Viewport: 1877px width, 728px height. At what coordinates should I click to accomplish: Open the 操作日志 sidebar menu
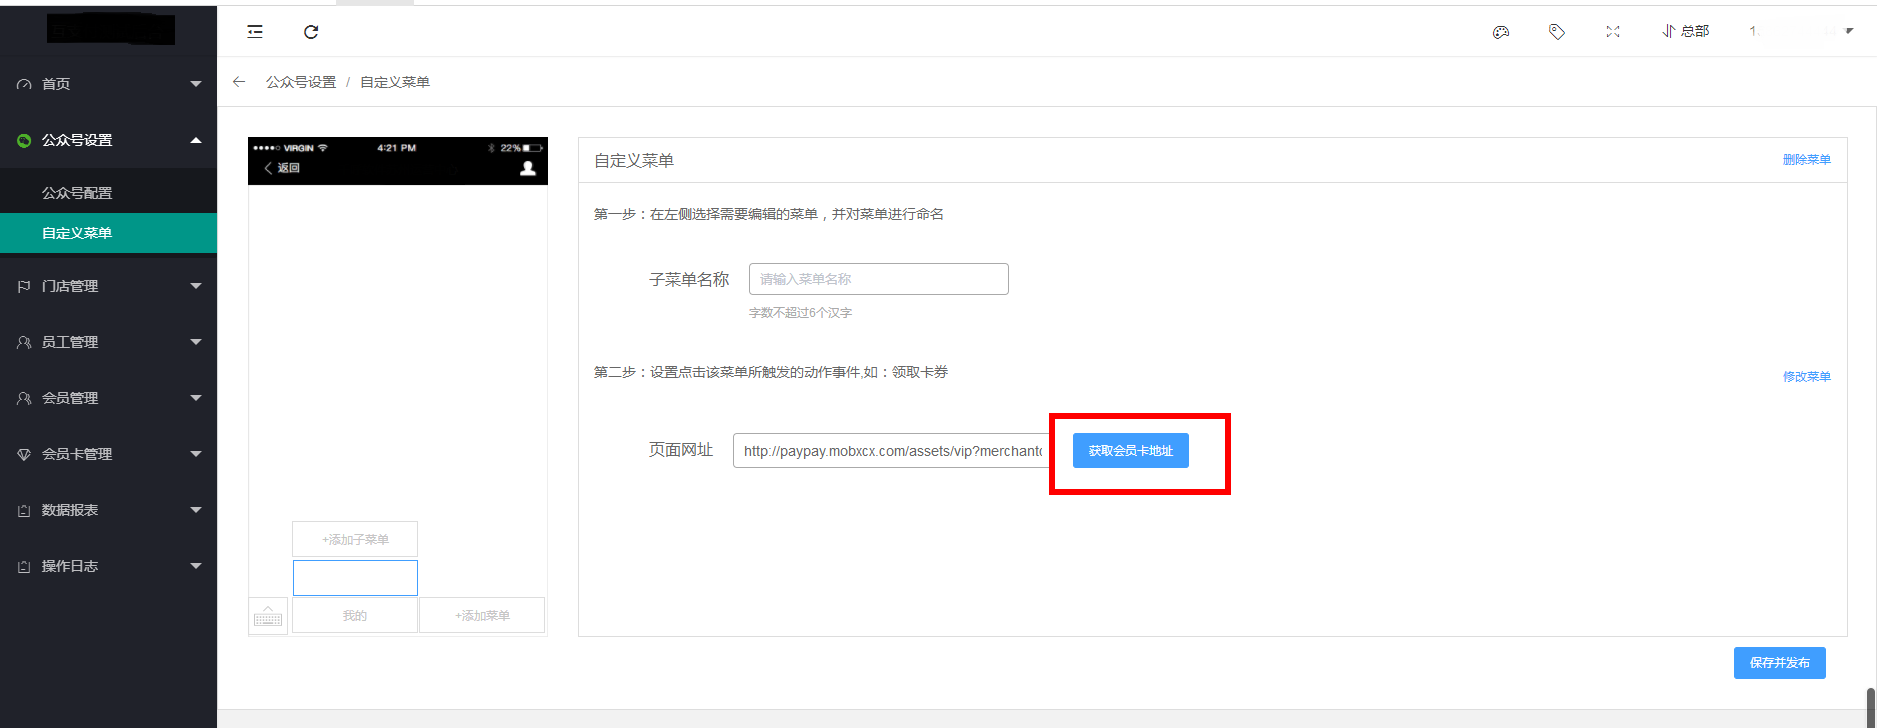point(108,566)
